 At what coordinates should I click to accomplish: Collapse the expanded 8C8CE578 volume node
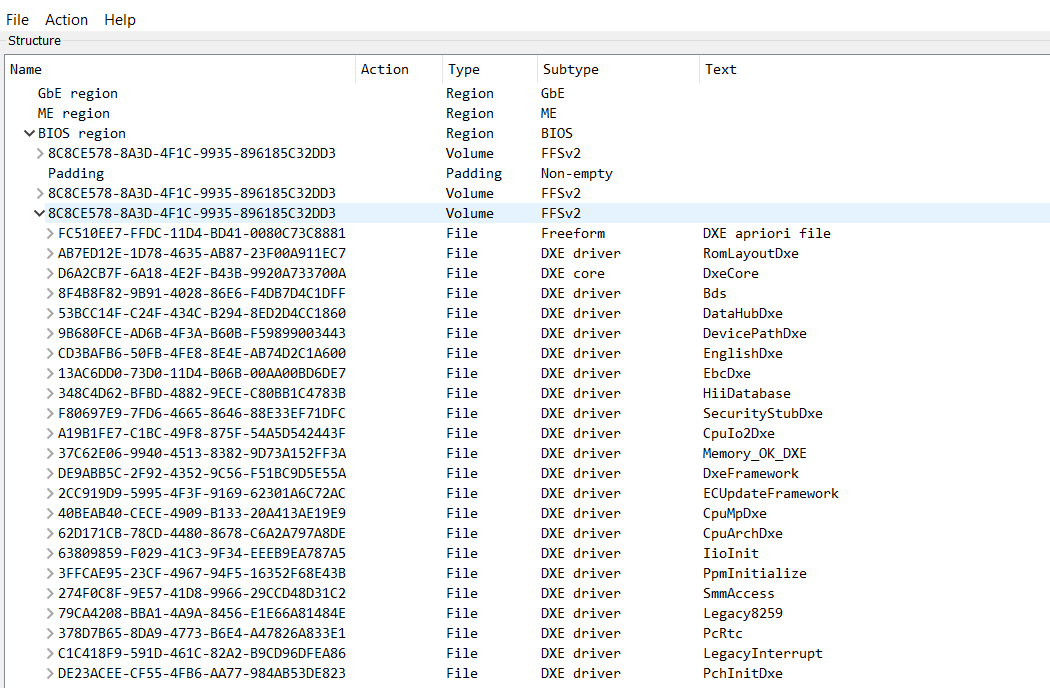[39, 213]
